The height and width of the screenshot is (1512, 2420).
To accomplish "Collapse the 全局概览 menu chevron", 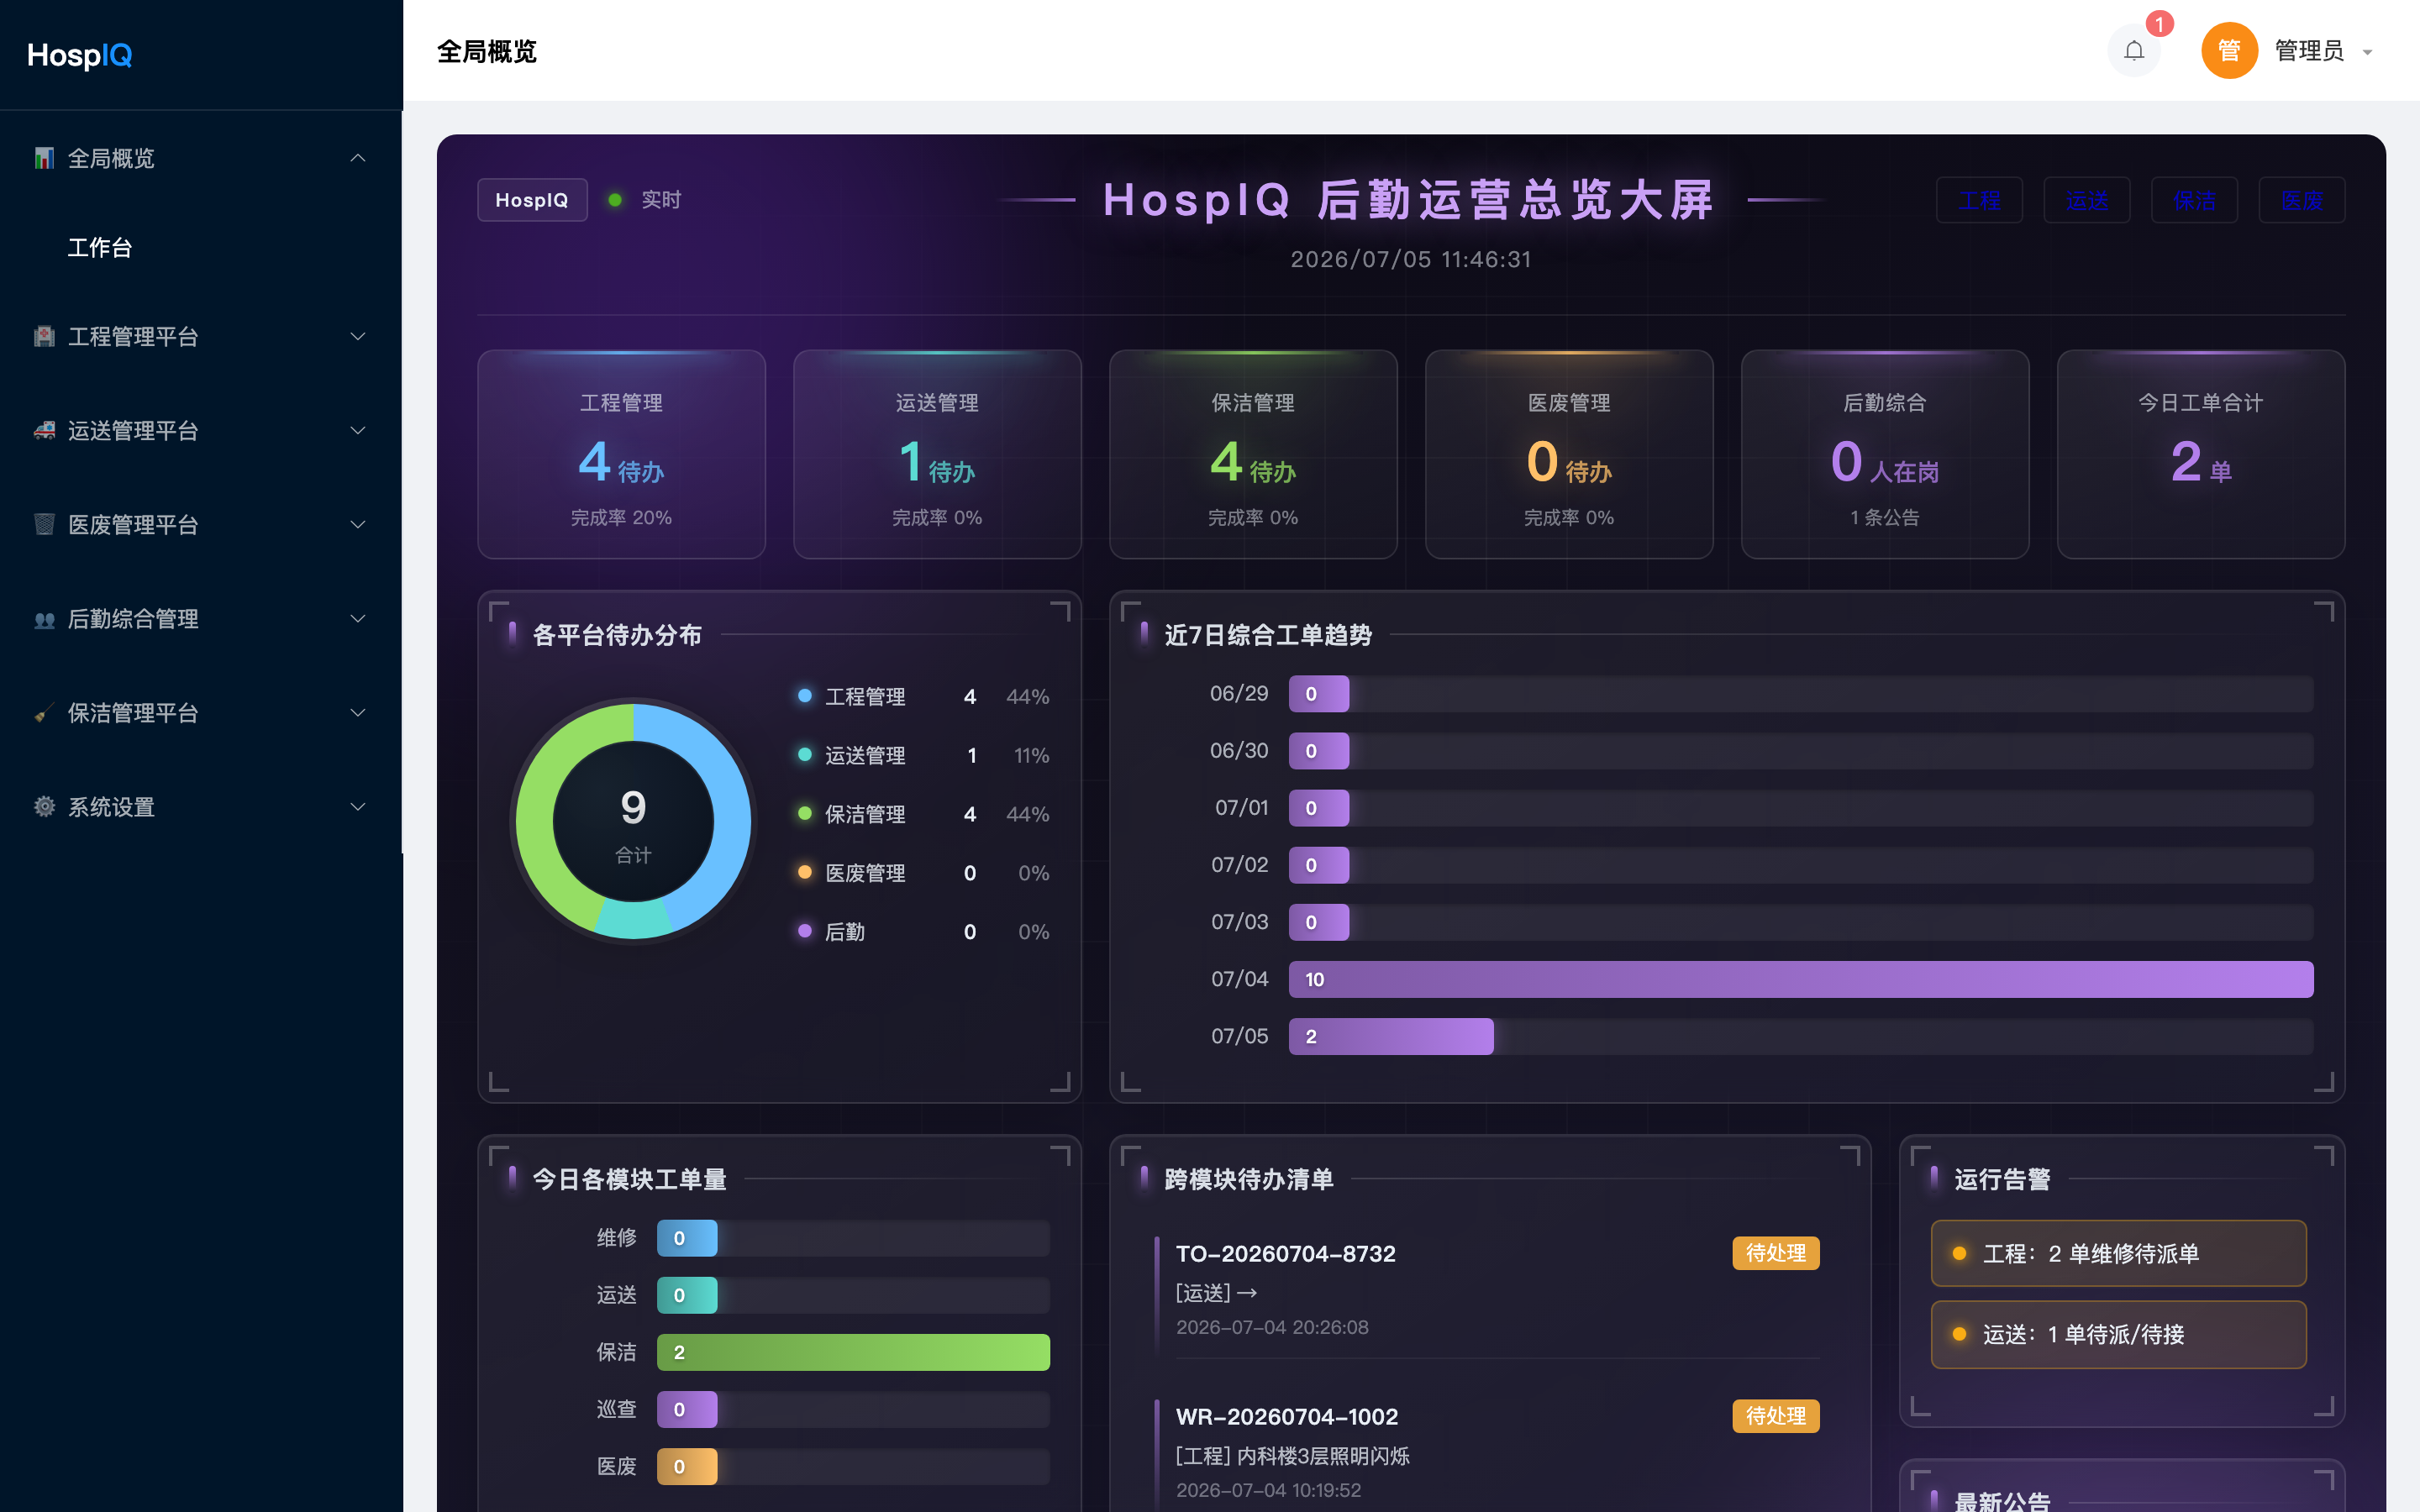I will pyautogui.click(x=358, y=158).
